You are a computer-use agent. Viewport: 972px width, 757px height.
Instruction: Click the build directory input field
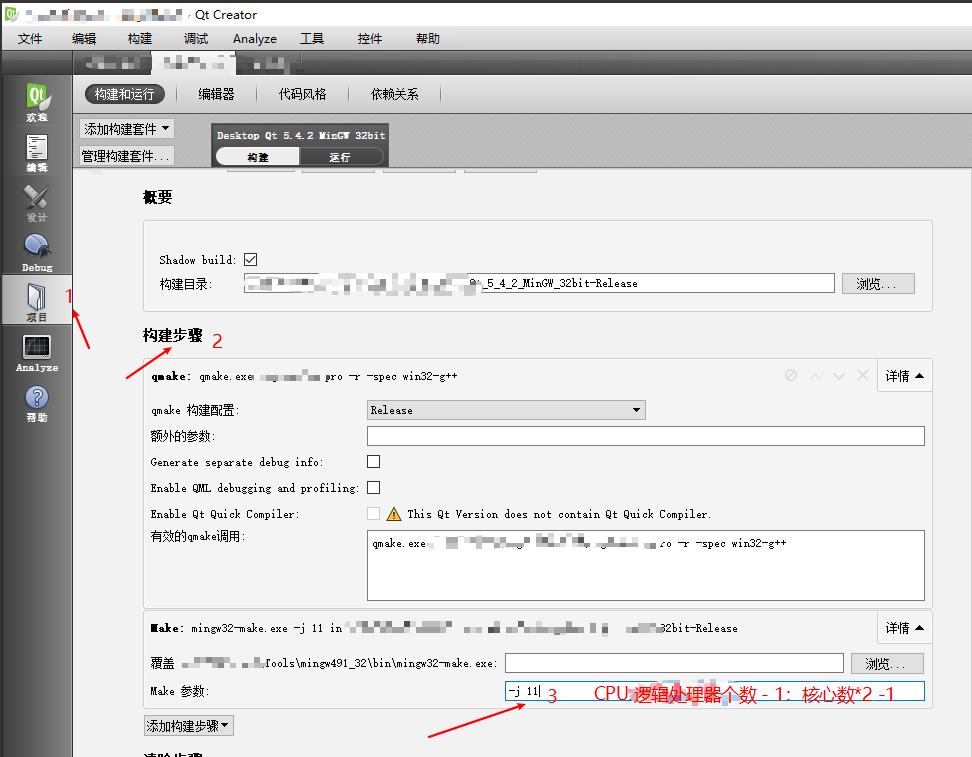pyautogui.click(x=539, y=283)
